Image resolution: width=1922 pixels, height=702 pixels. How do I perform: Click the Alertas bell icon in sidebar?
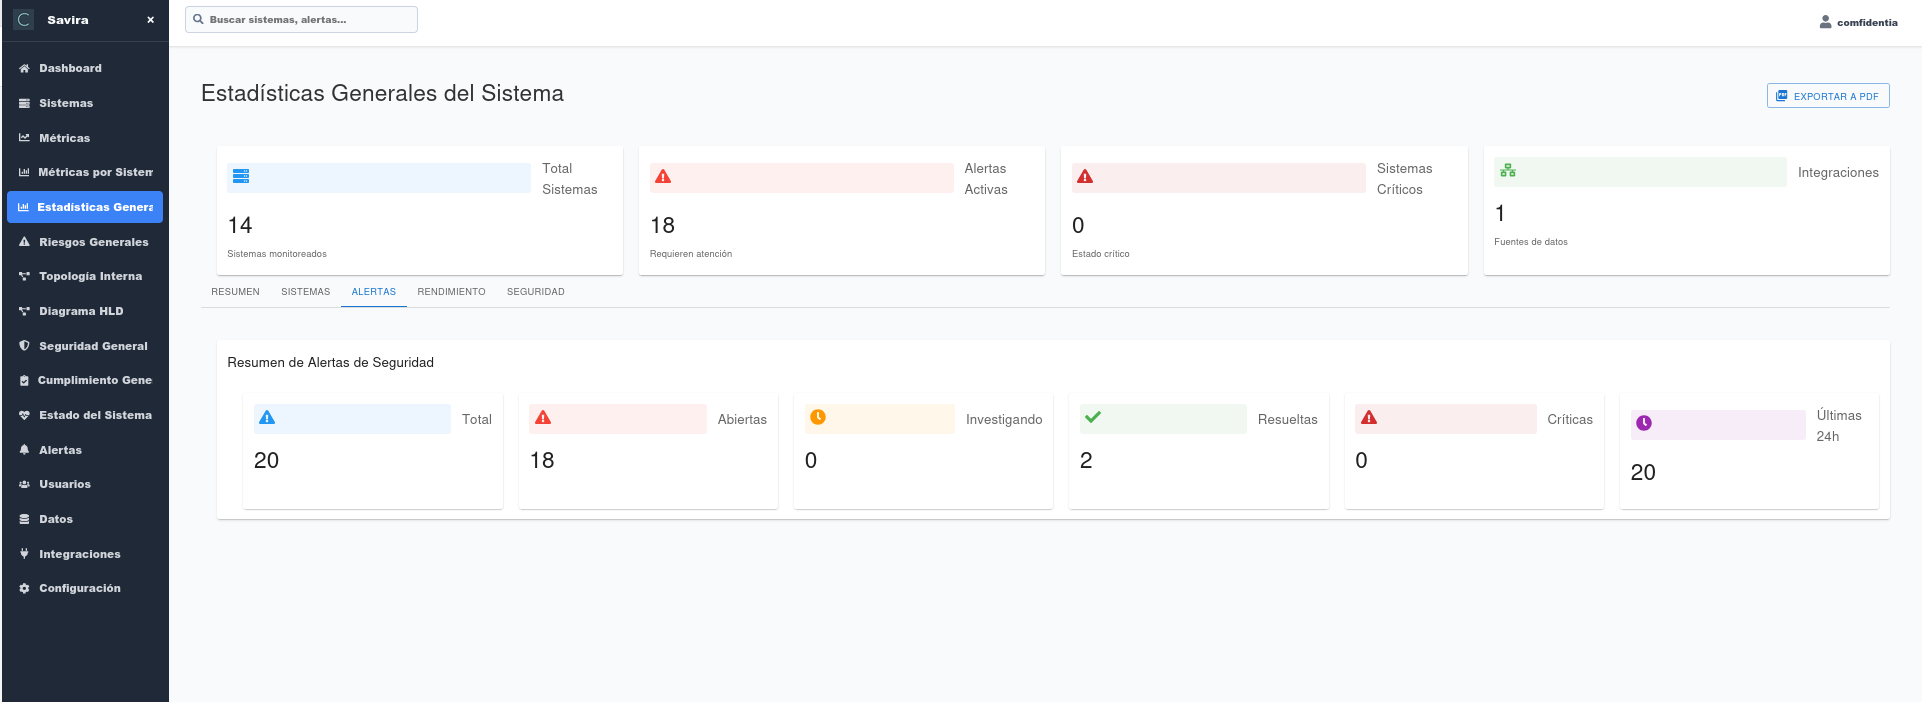pos(24,450)
